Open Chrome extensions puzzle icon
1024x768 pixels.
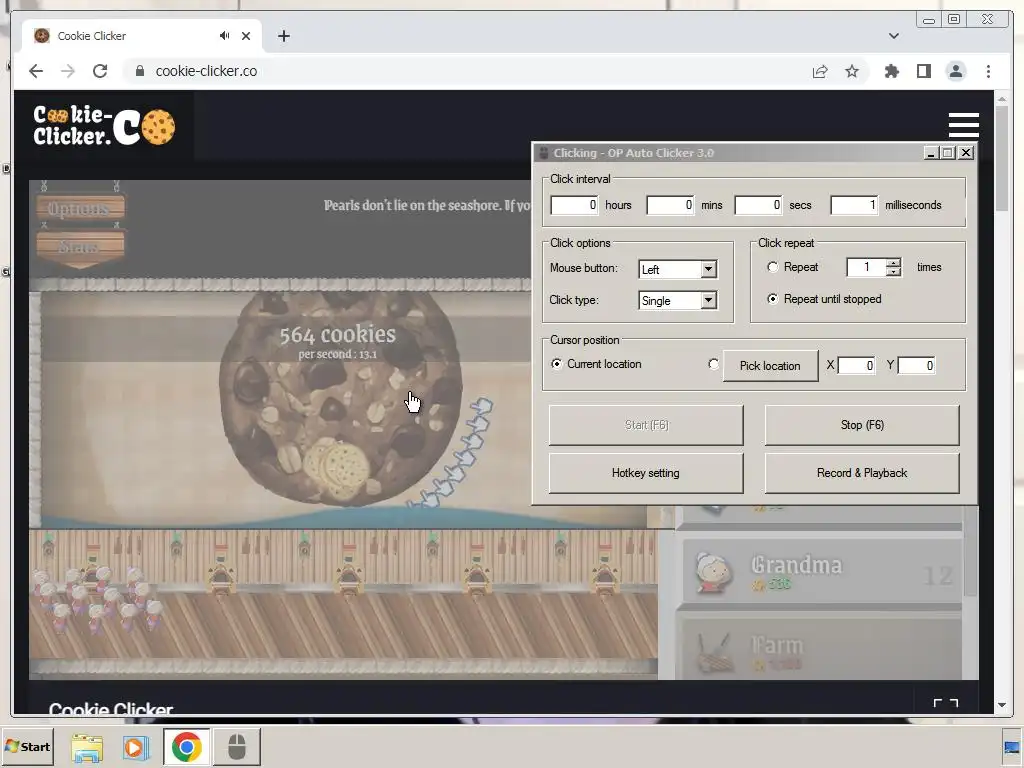coord(891,71)
